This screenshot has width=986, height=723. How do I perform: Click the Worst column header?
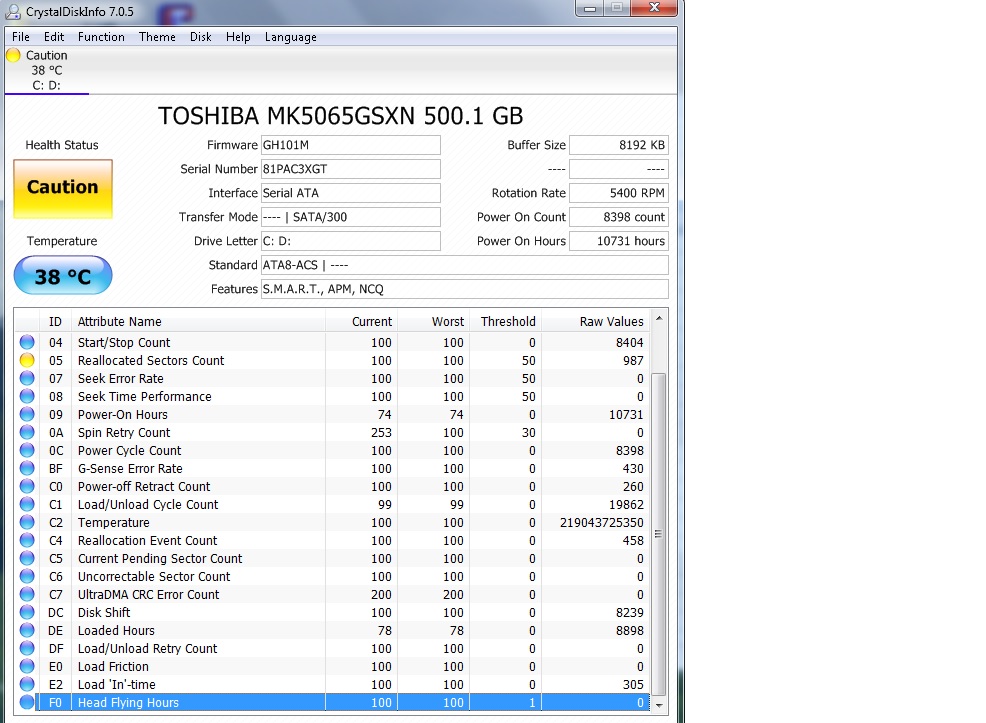tap(434, 321)
